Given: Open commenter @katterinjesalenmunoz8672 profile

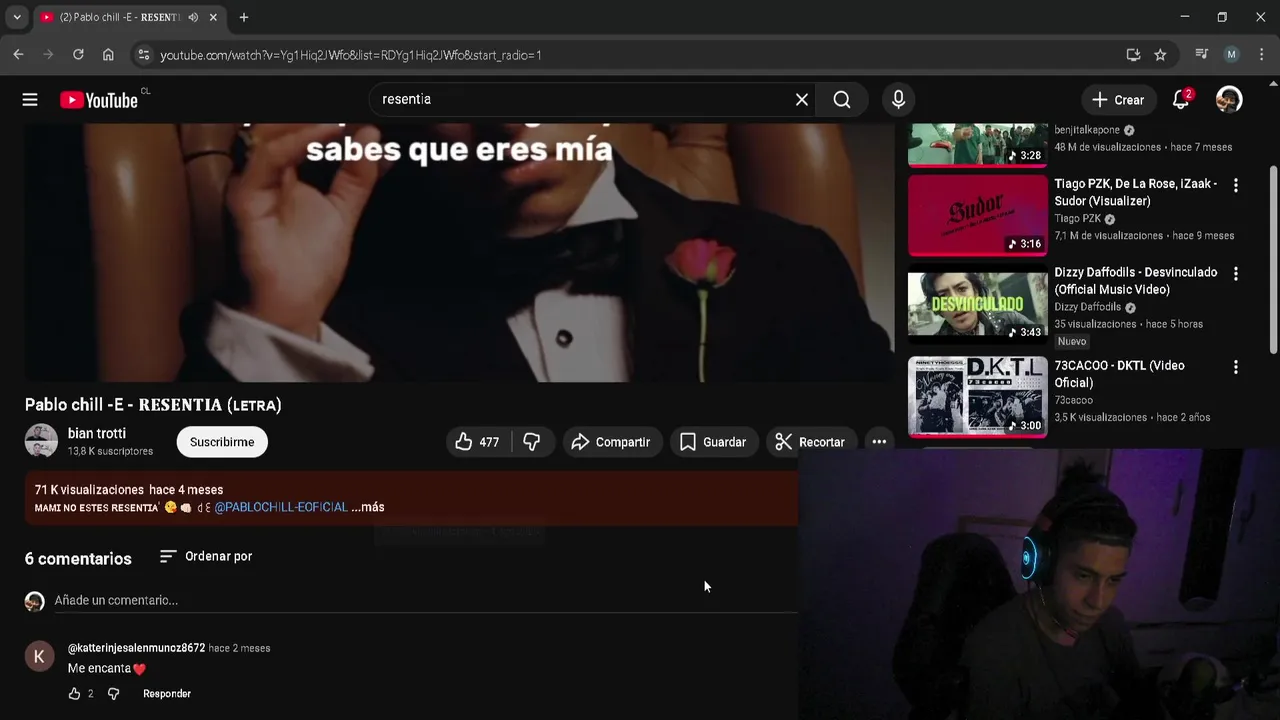Looking at the screenshot, I should click(136, 648).
